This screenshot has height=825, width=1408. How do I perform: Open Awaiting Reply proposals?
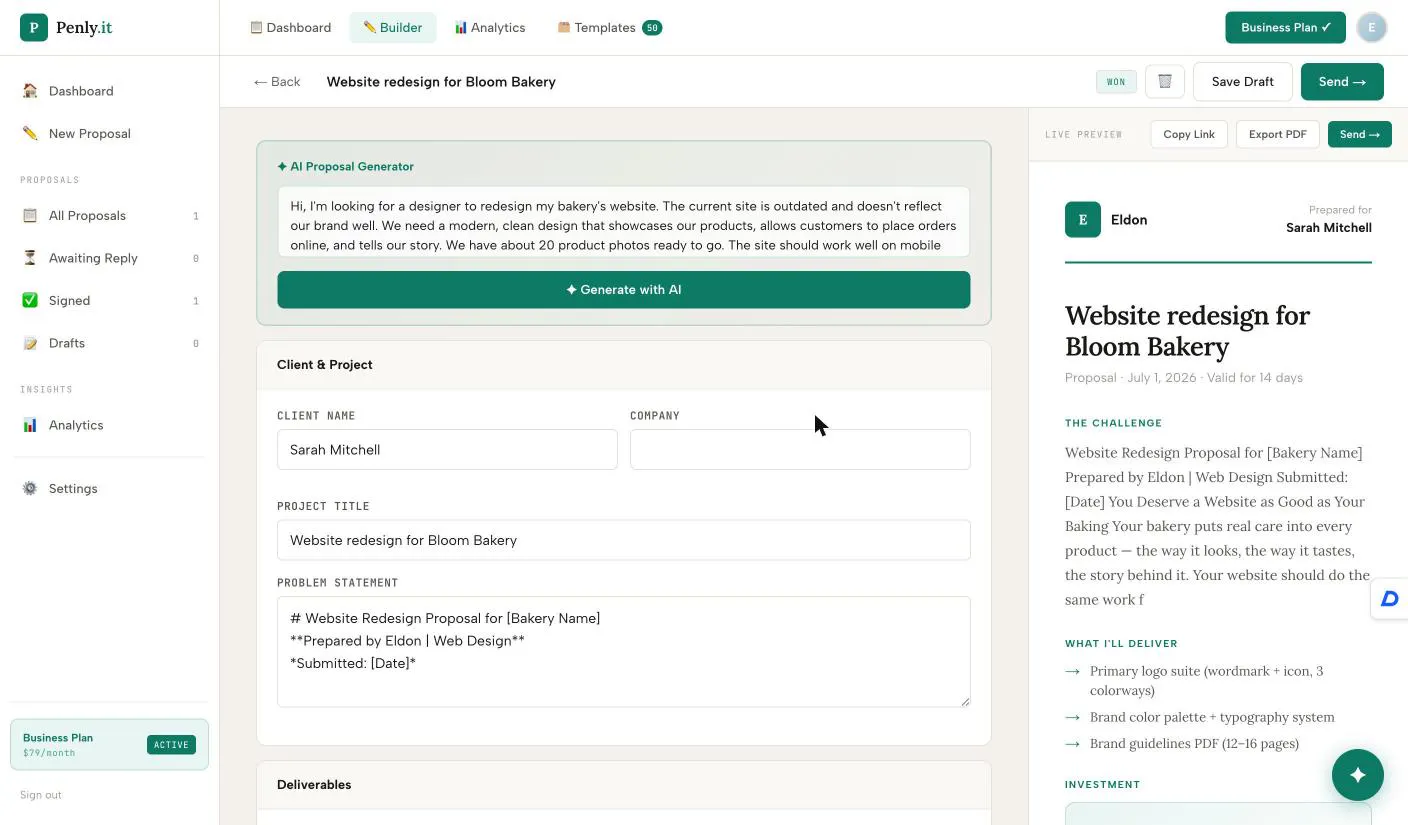[x=110, y=258]
